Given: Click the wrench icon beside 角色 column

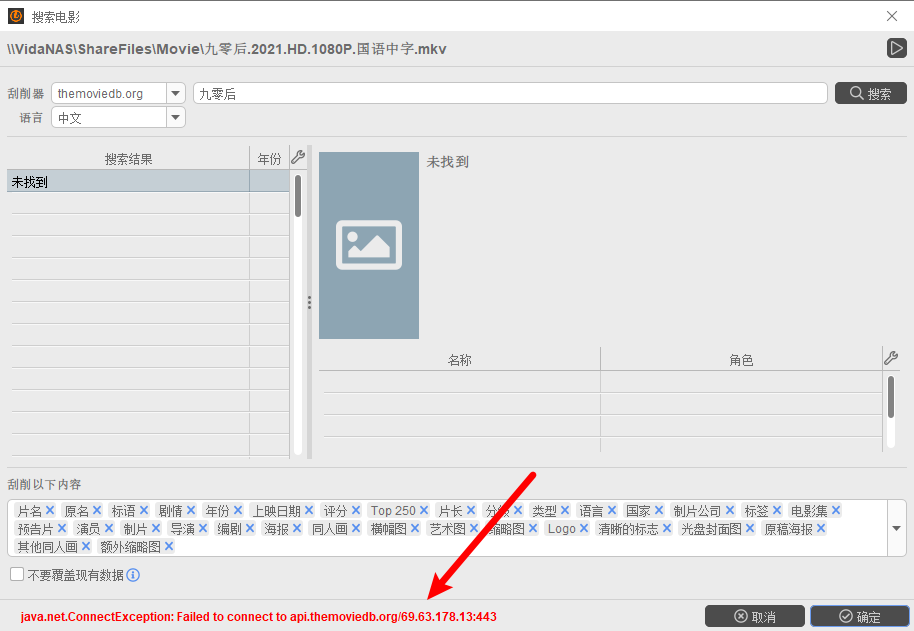Looking at the screenshot, I should coord(891,358).
